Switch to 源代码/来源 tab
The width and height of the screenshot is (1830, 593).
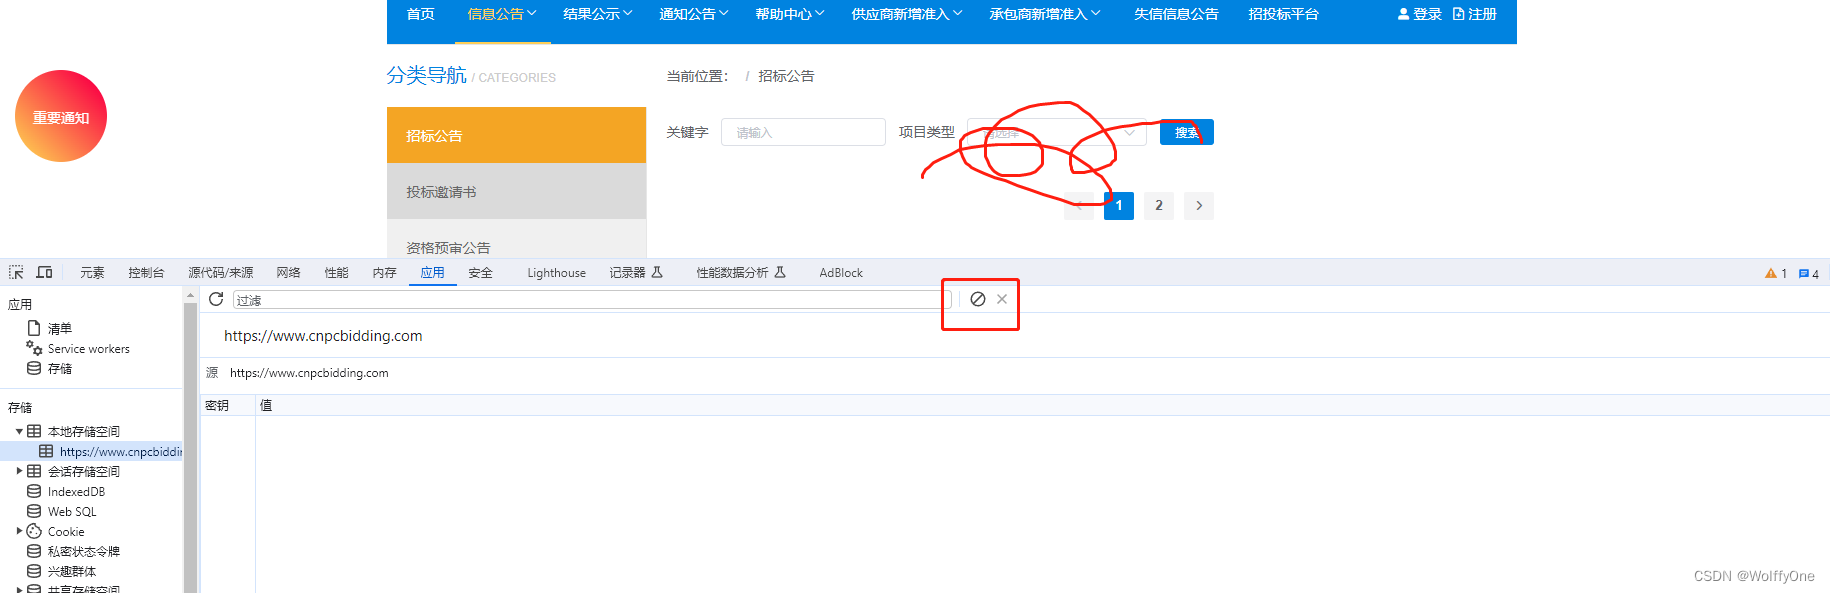click(221, 273)
